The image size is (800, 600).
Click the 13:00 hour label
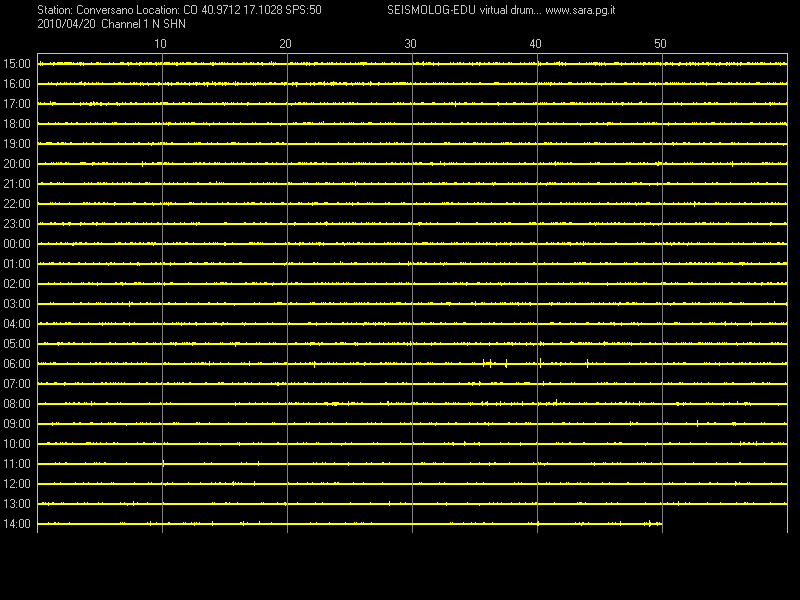17,504
